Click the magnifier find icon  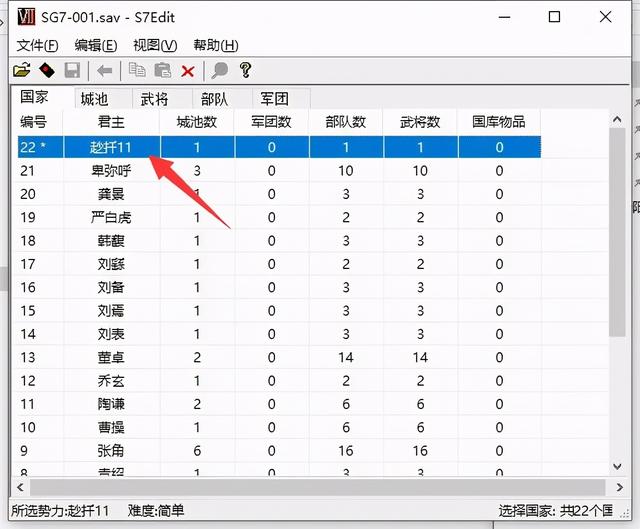219,71
